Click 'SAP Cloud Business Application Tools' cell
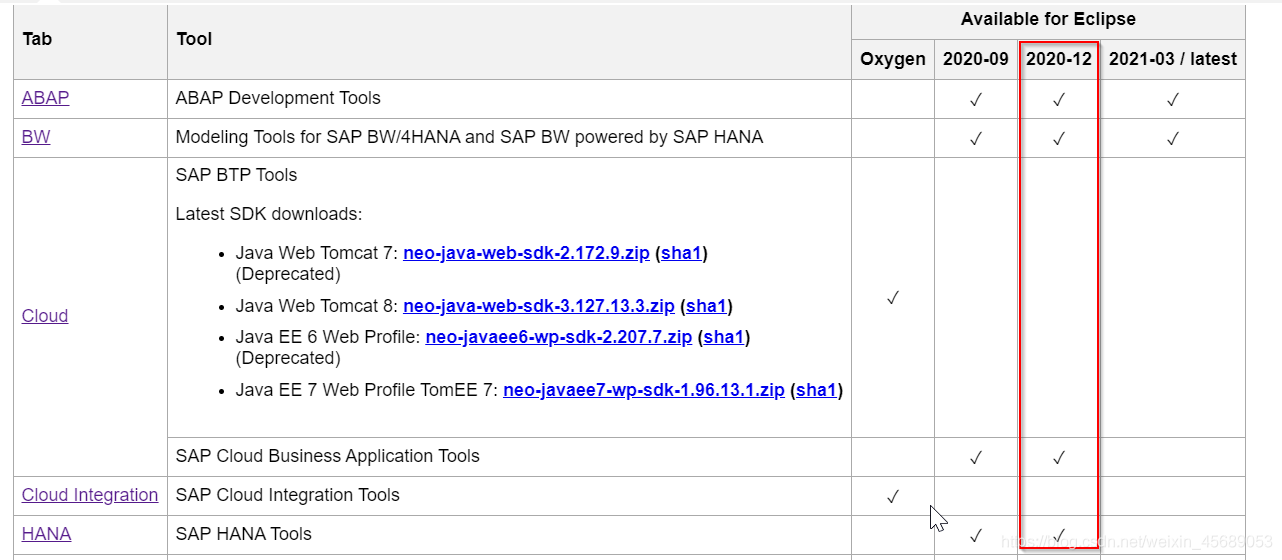 click(509, 457)
